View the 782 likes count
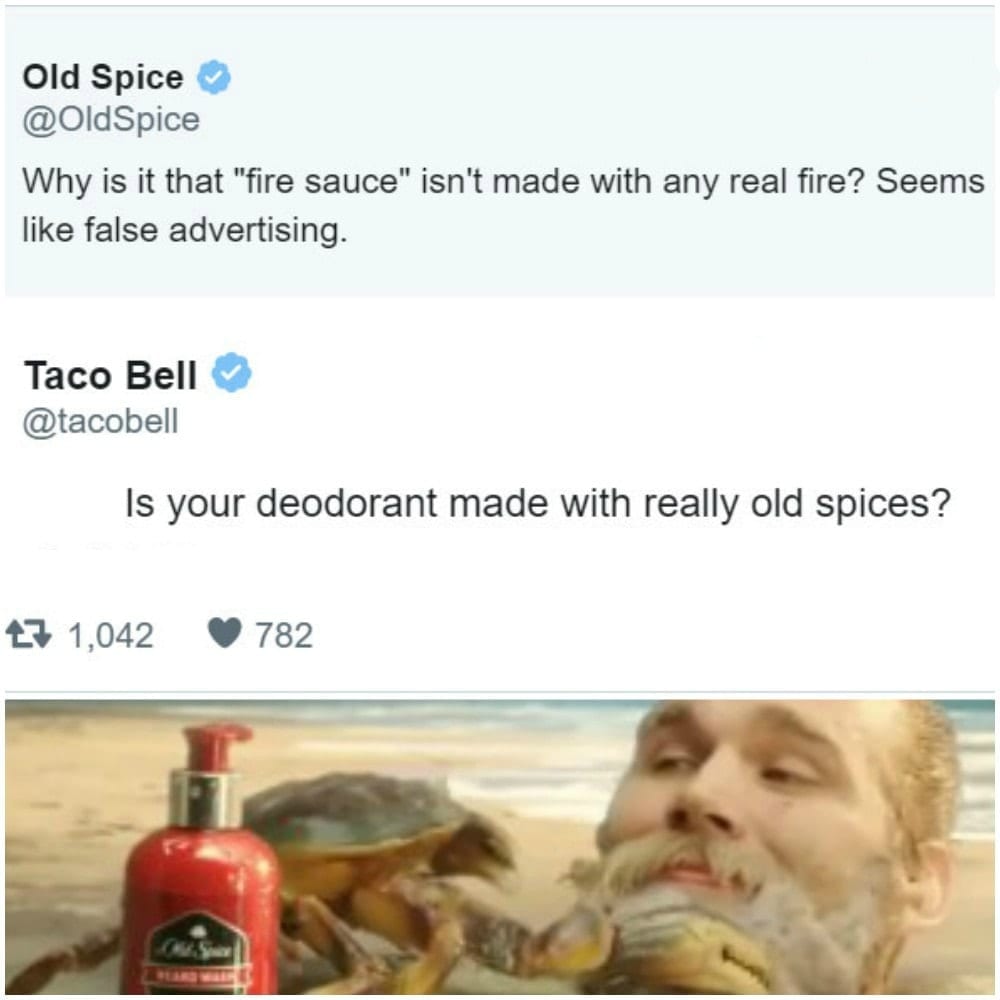The width and height of the screenshot is (1000, 1000). [284, 635]
